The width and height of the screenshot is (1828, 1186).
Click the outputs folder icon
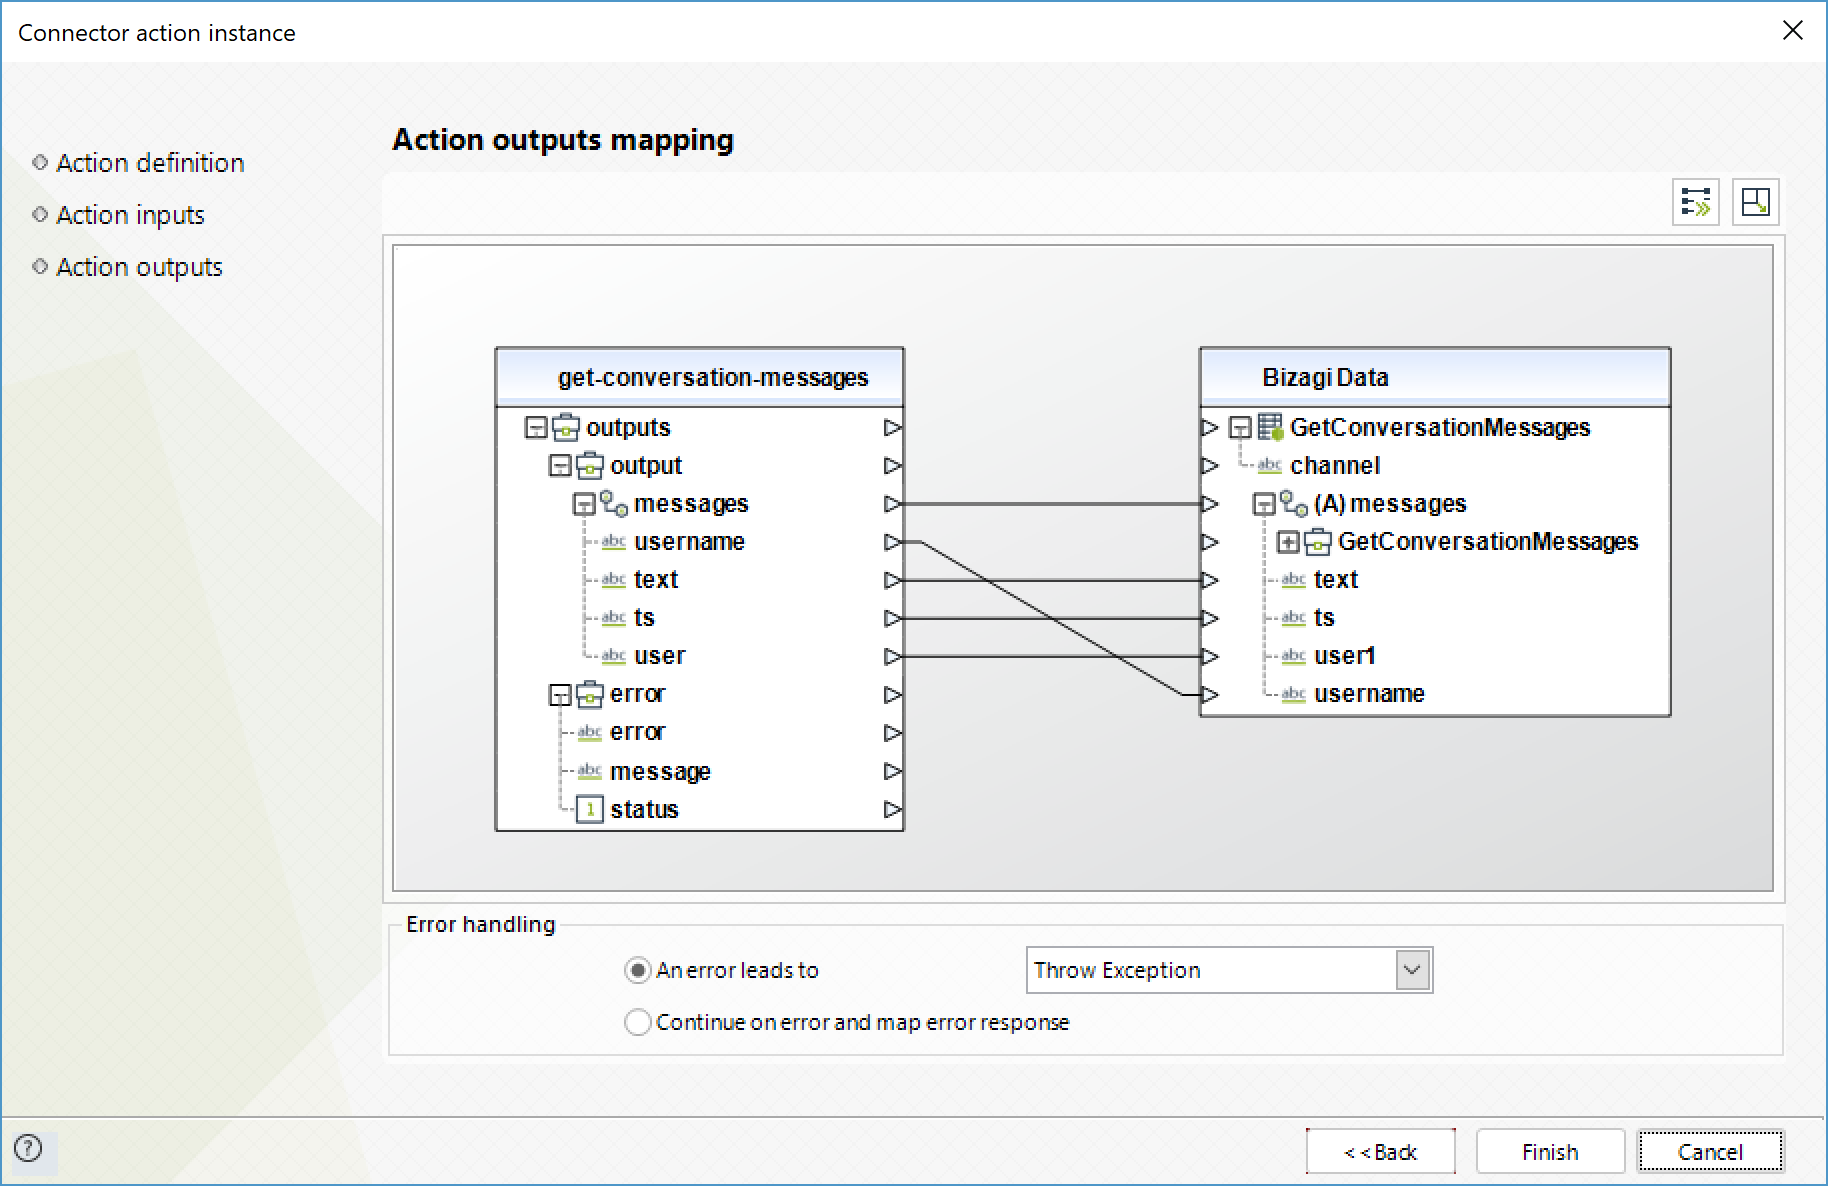[566, 427]
